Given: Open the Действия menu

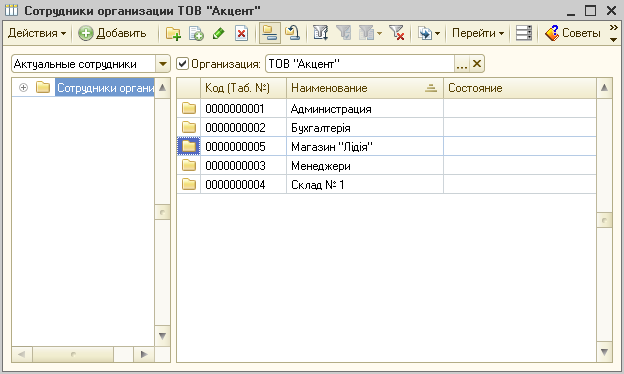Looking at the screenshot, I should [37, 33].
